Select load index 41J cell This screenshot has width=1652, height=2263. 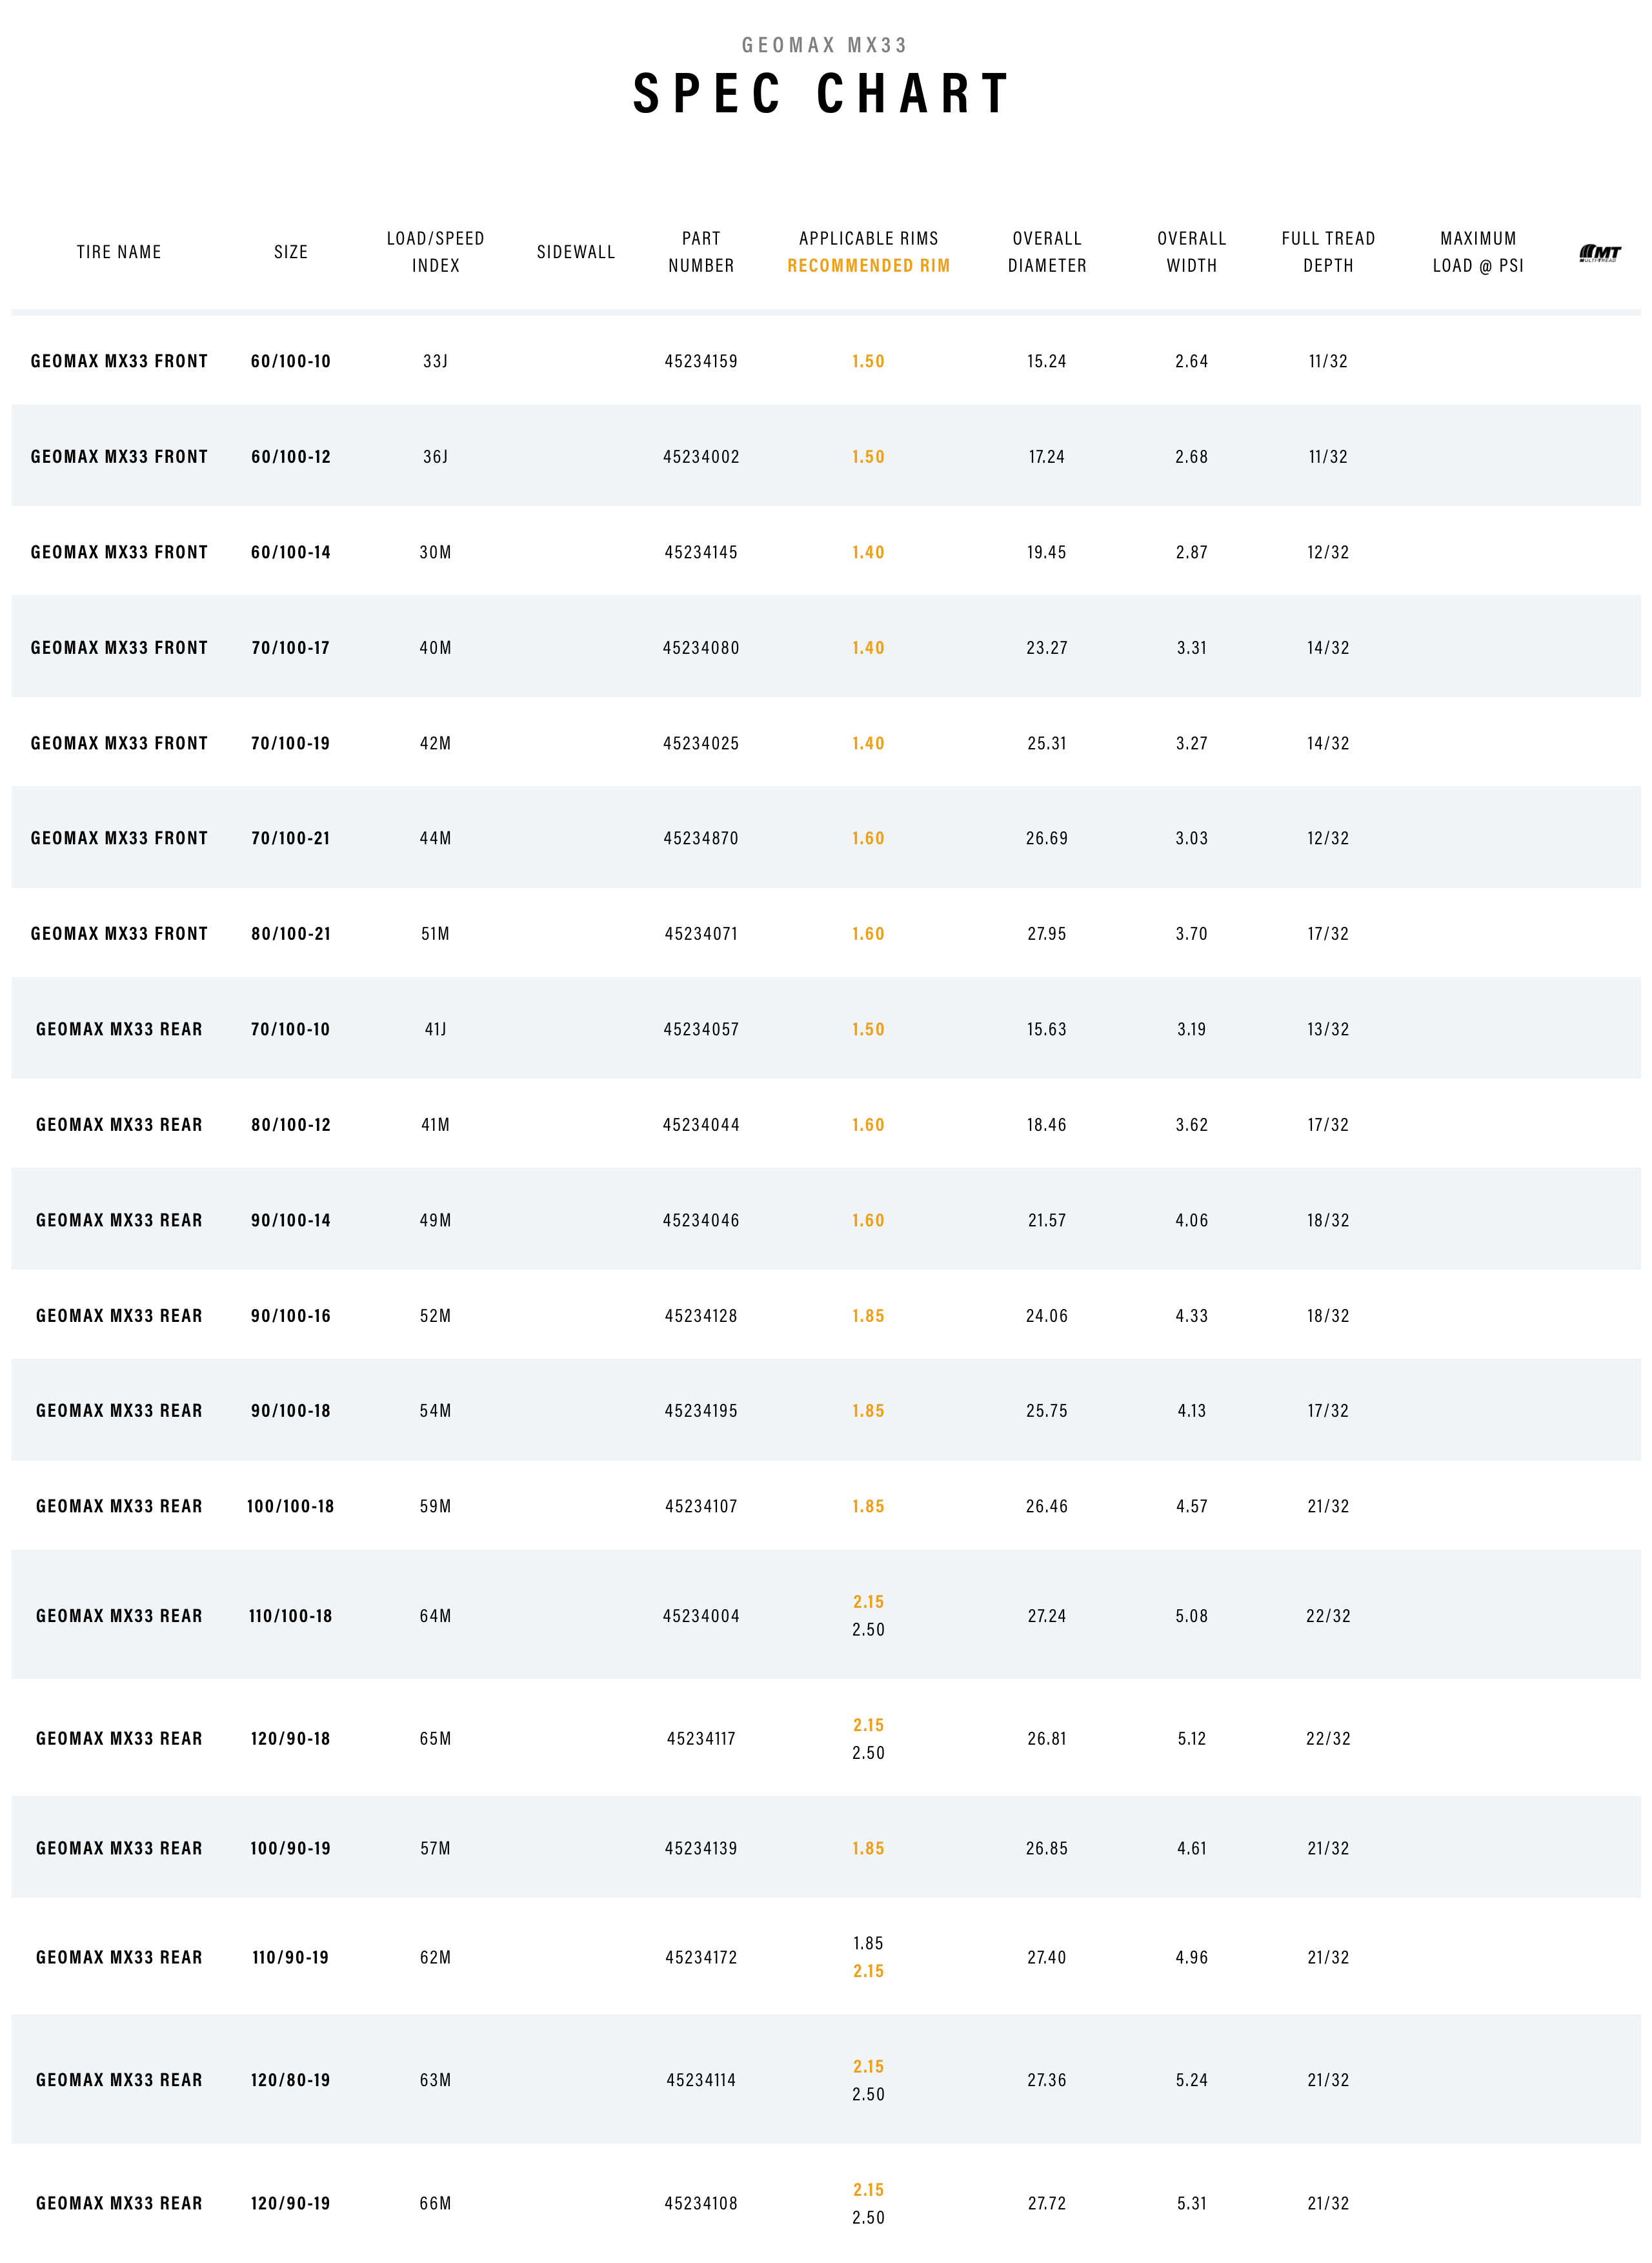pyautogui.click(x=435, y=1029)
